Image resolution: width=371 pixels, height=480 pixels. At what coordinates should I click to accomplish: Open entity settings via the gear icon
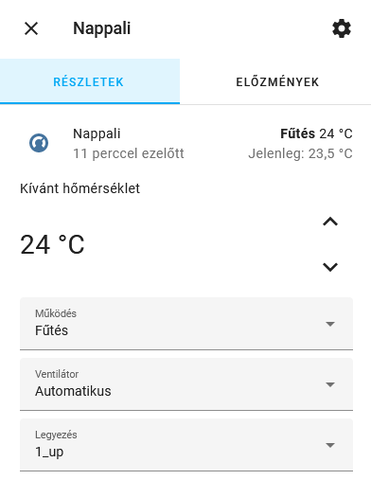coord(342,29)
